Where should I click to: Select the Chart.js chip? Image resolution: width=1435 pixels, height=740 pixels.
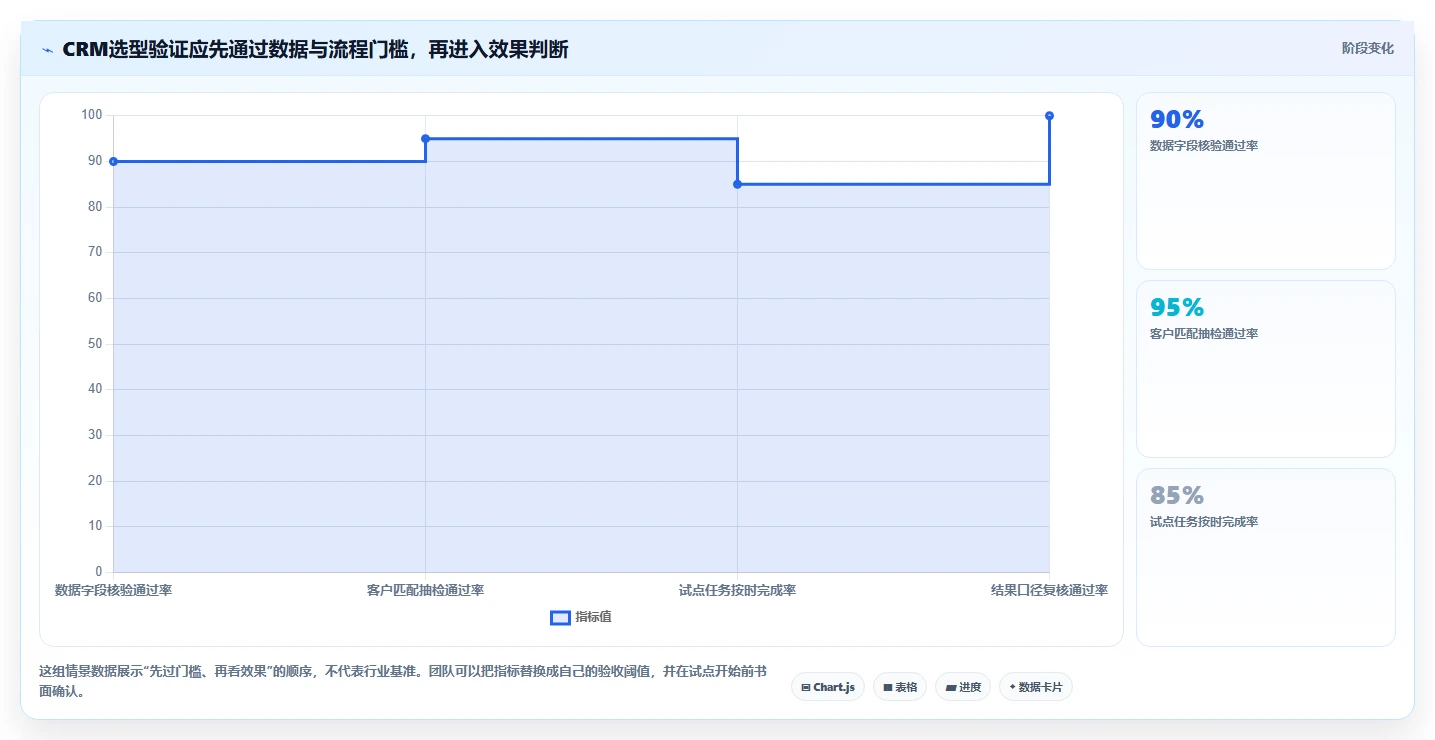tap(828, 687)
